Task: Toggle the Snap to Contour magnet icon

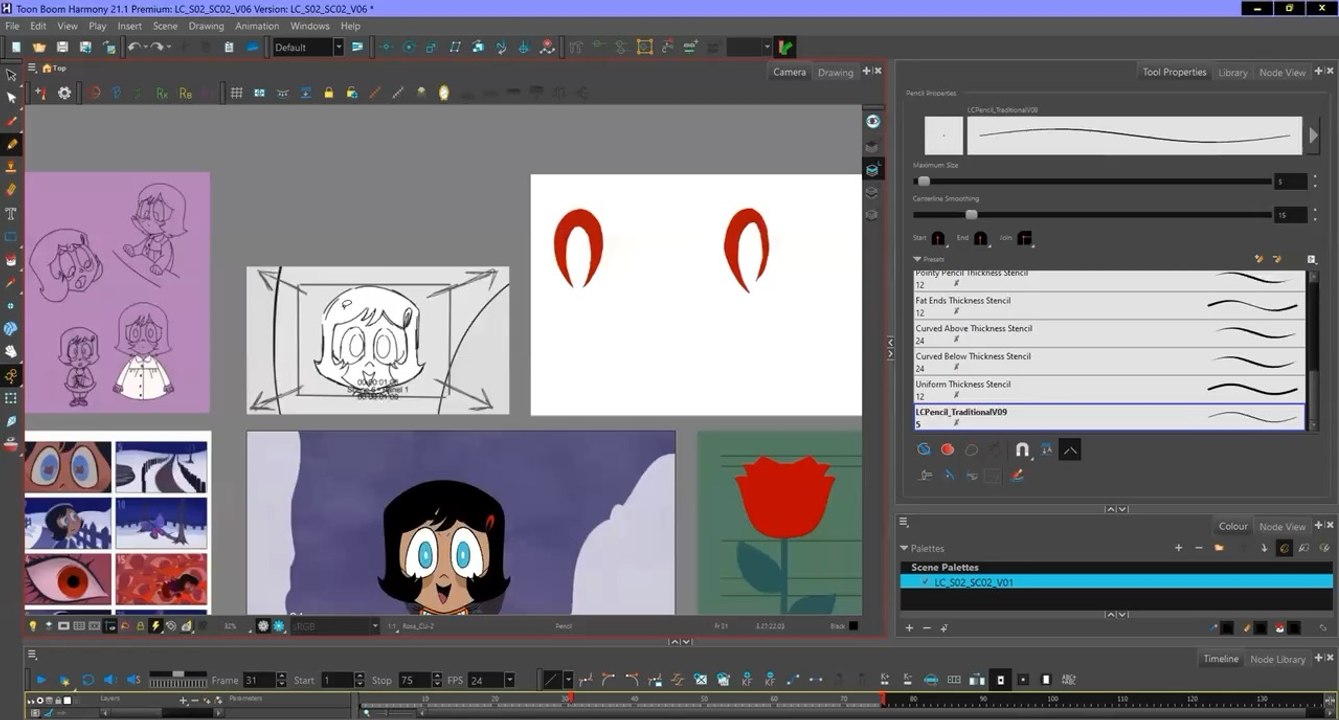Action: pos(1021,450)
